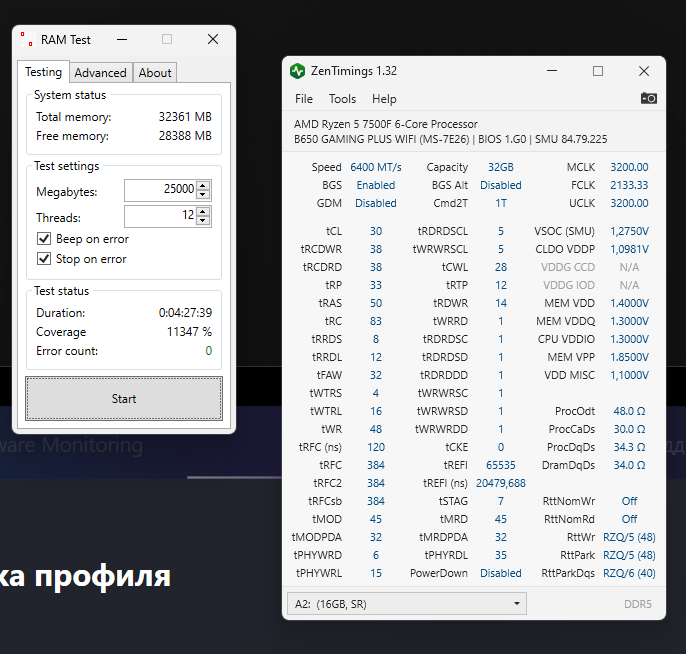Click the Coverage value 11347 %
Screen dimensions: 686x654
pos(189,332)
